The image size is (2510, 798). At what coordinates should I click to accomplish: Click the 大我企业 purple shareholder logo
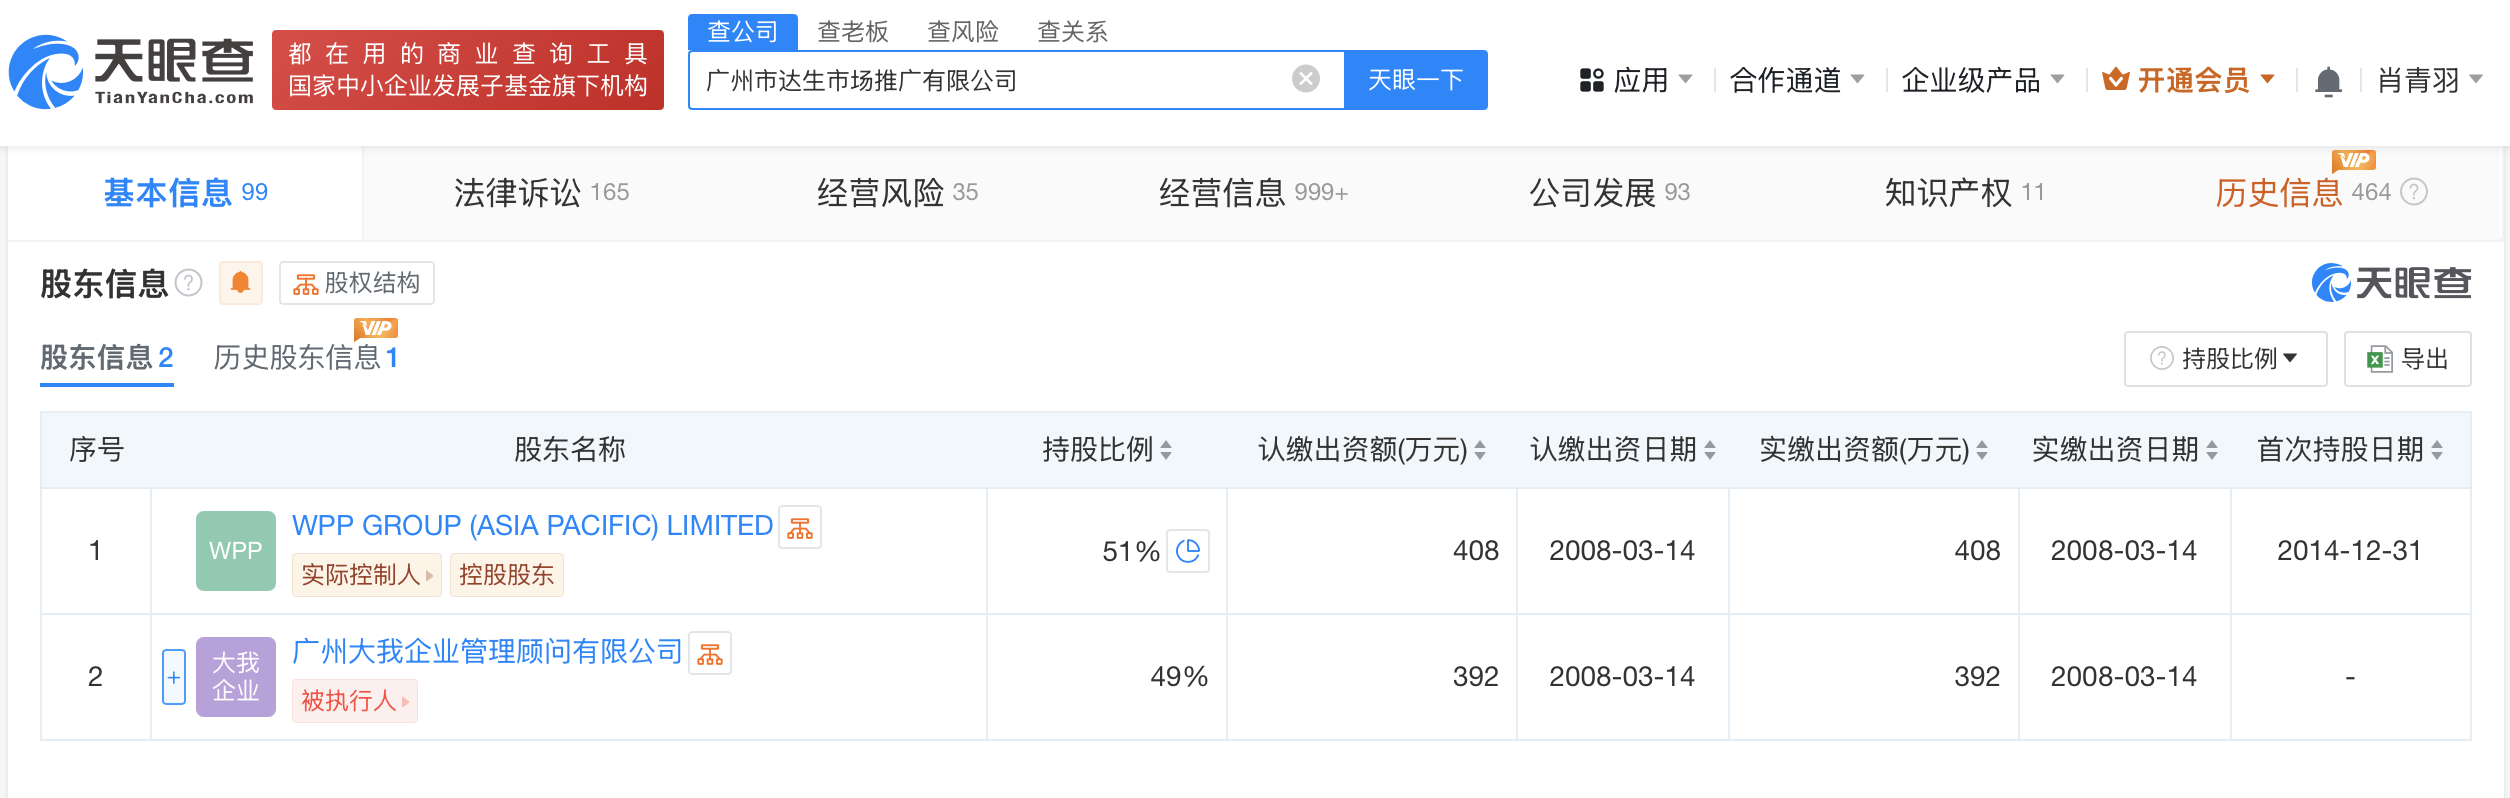point(236,677)
